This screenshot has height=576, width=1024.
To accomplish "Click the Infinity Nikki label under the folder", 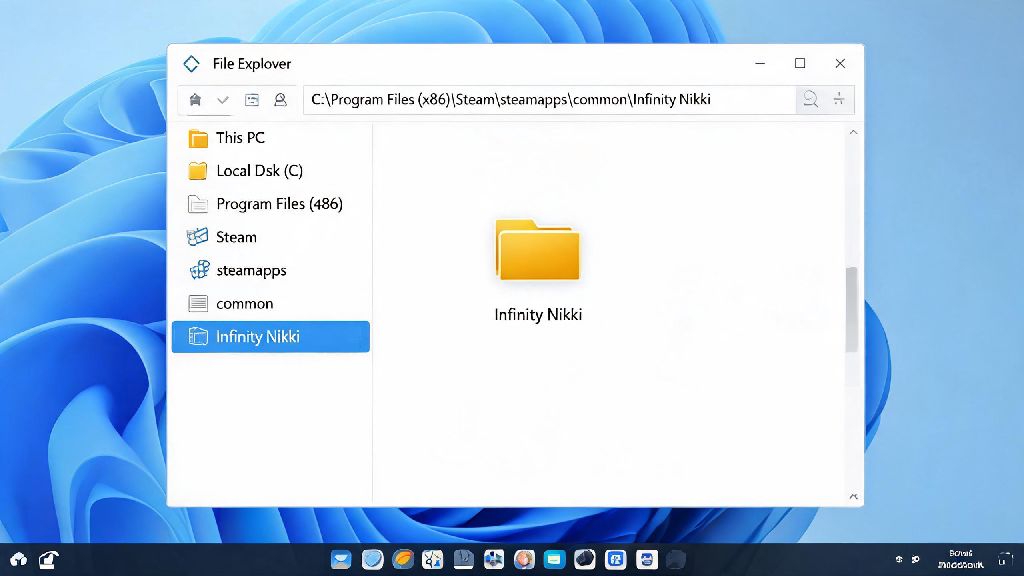I will coord(538,315).
